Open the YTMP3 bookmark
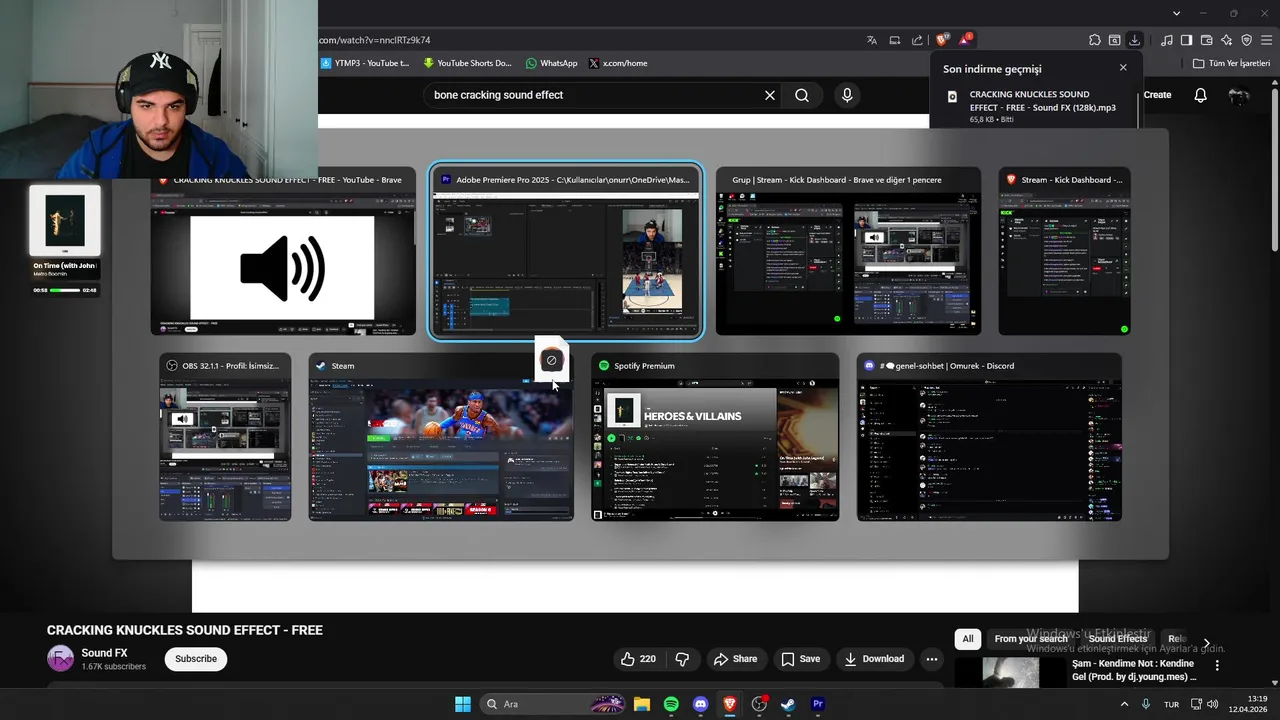 click(365, 63)
